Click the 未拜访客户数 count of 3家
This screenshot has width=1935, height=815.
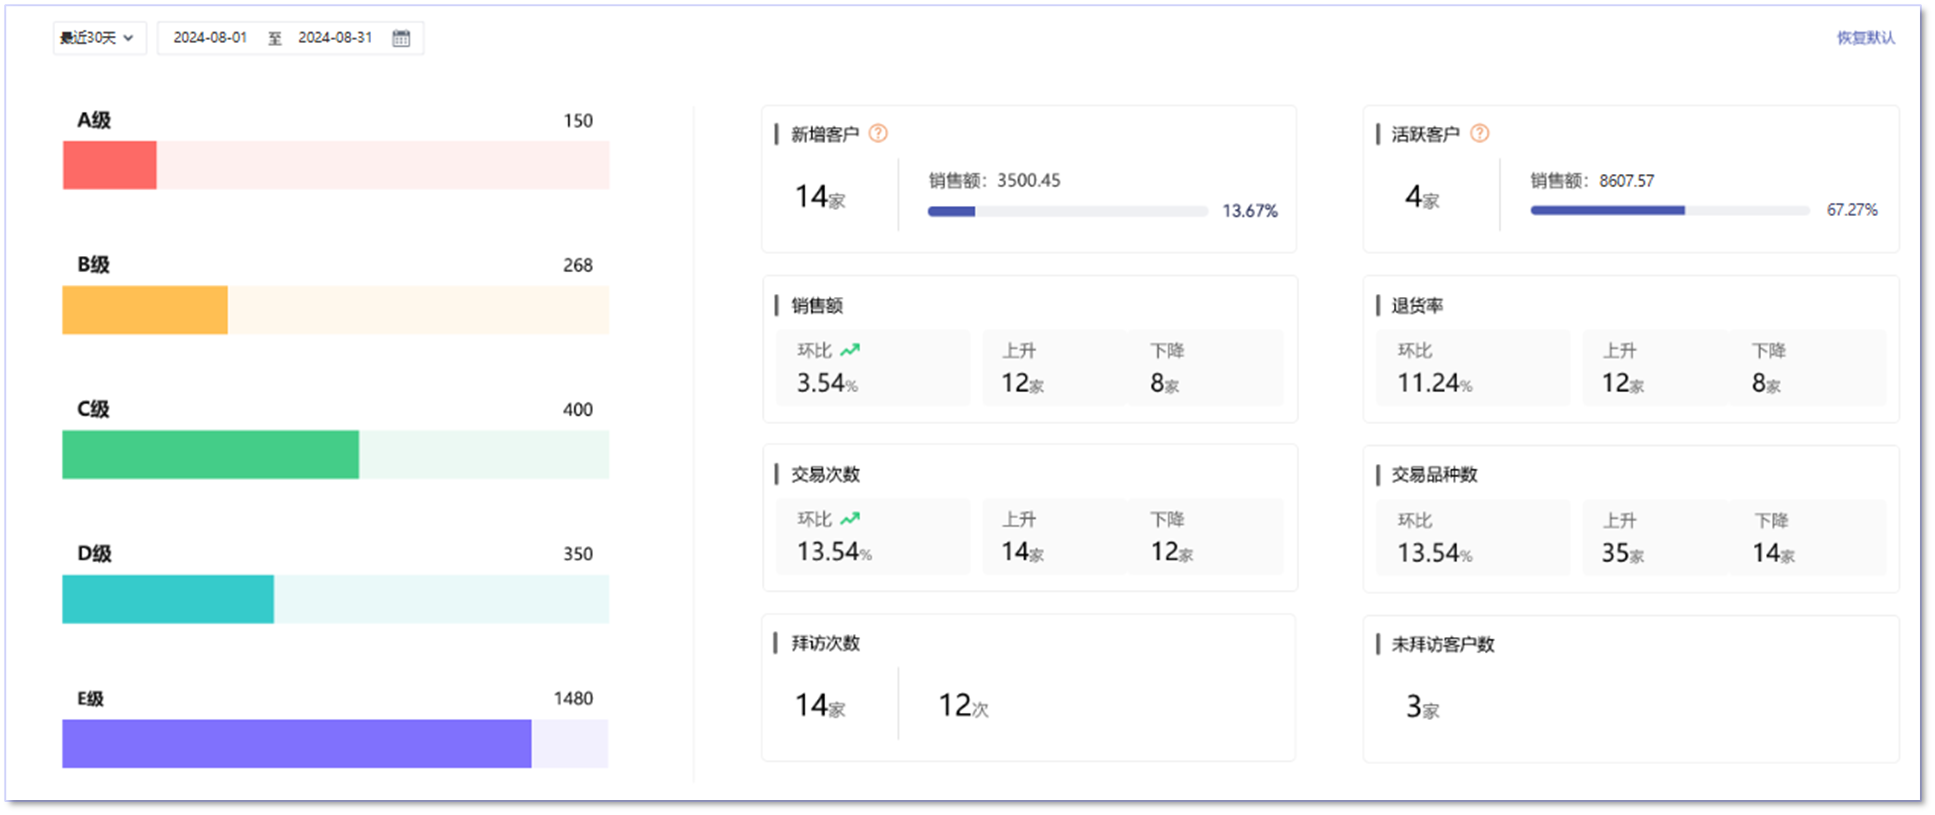click(x=1422, y=707)
